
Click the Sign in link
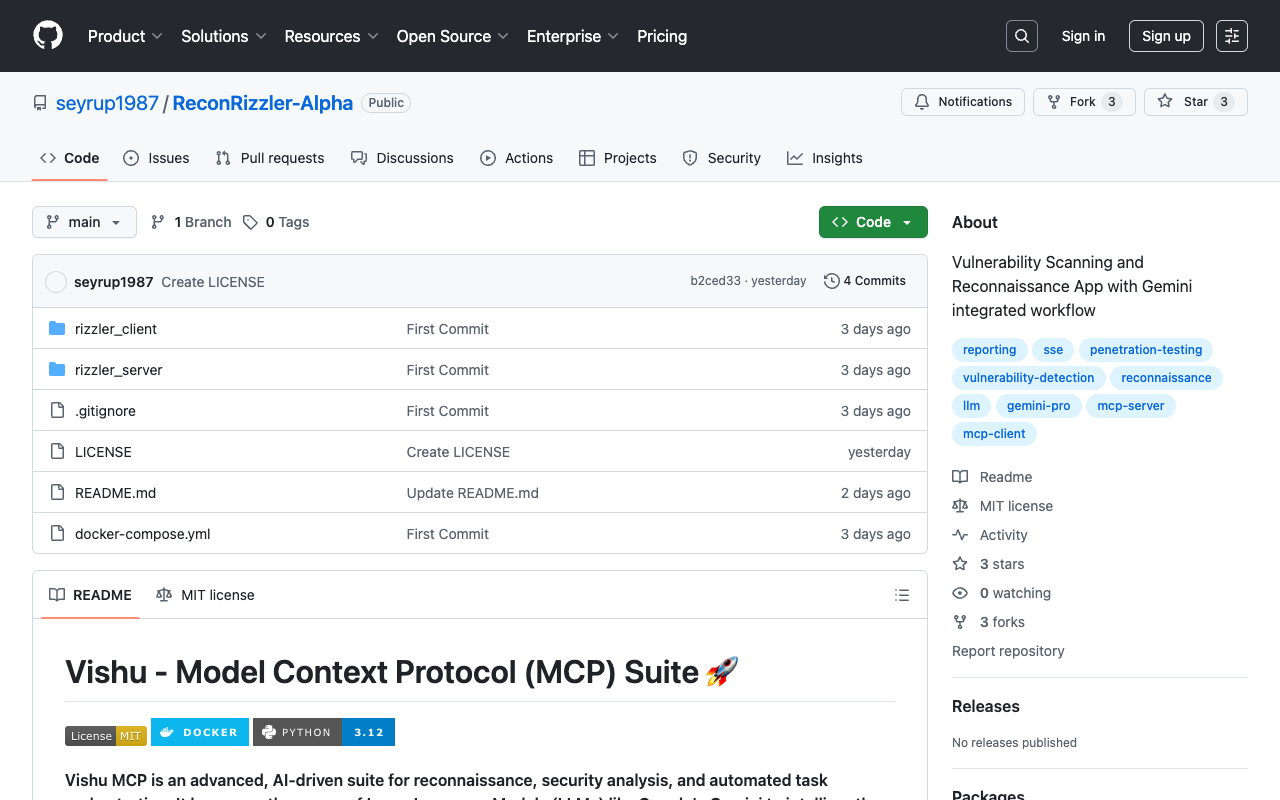point(1083,36)
